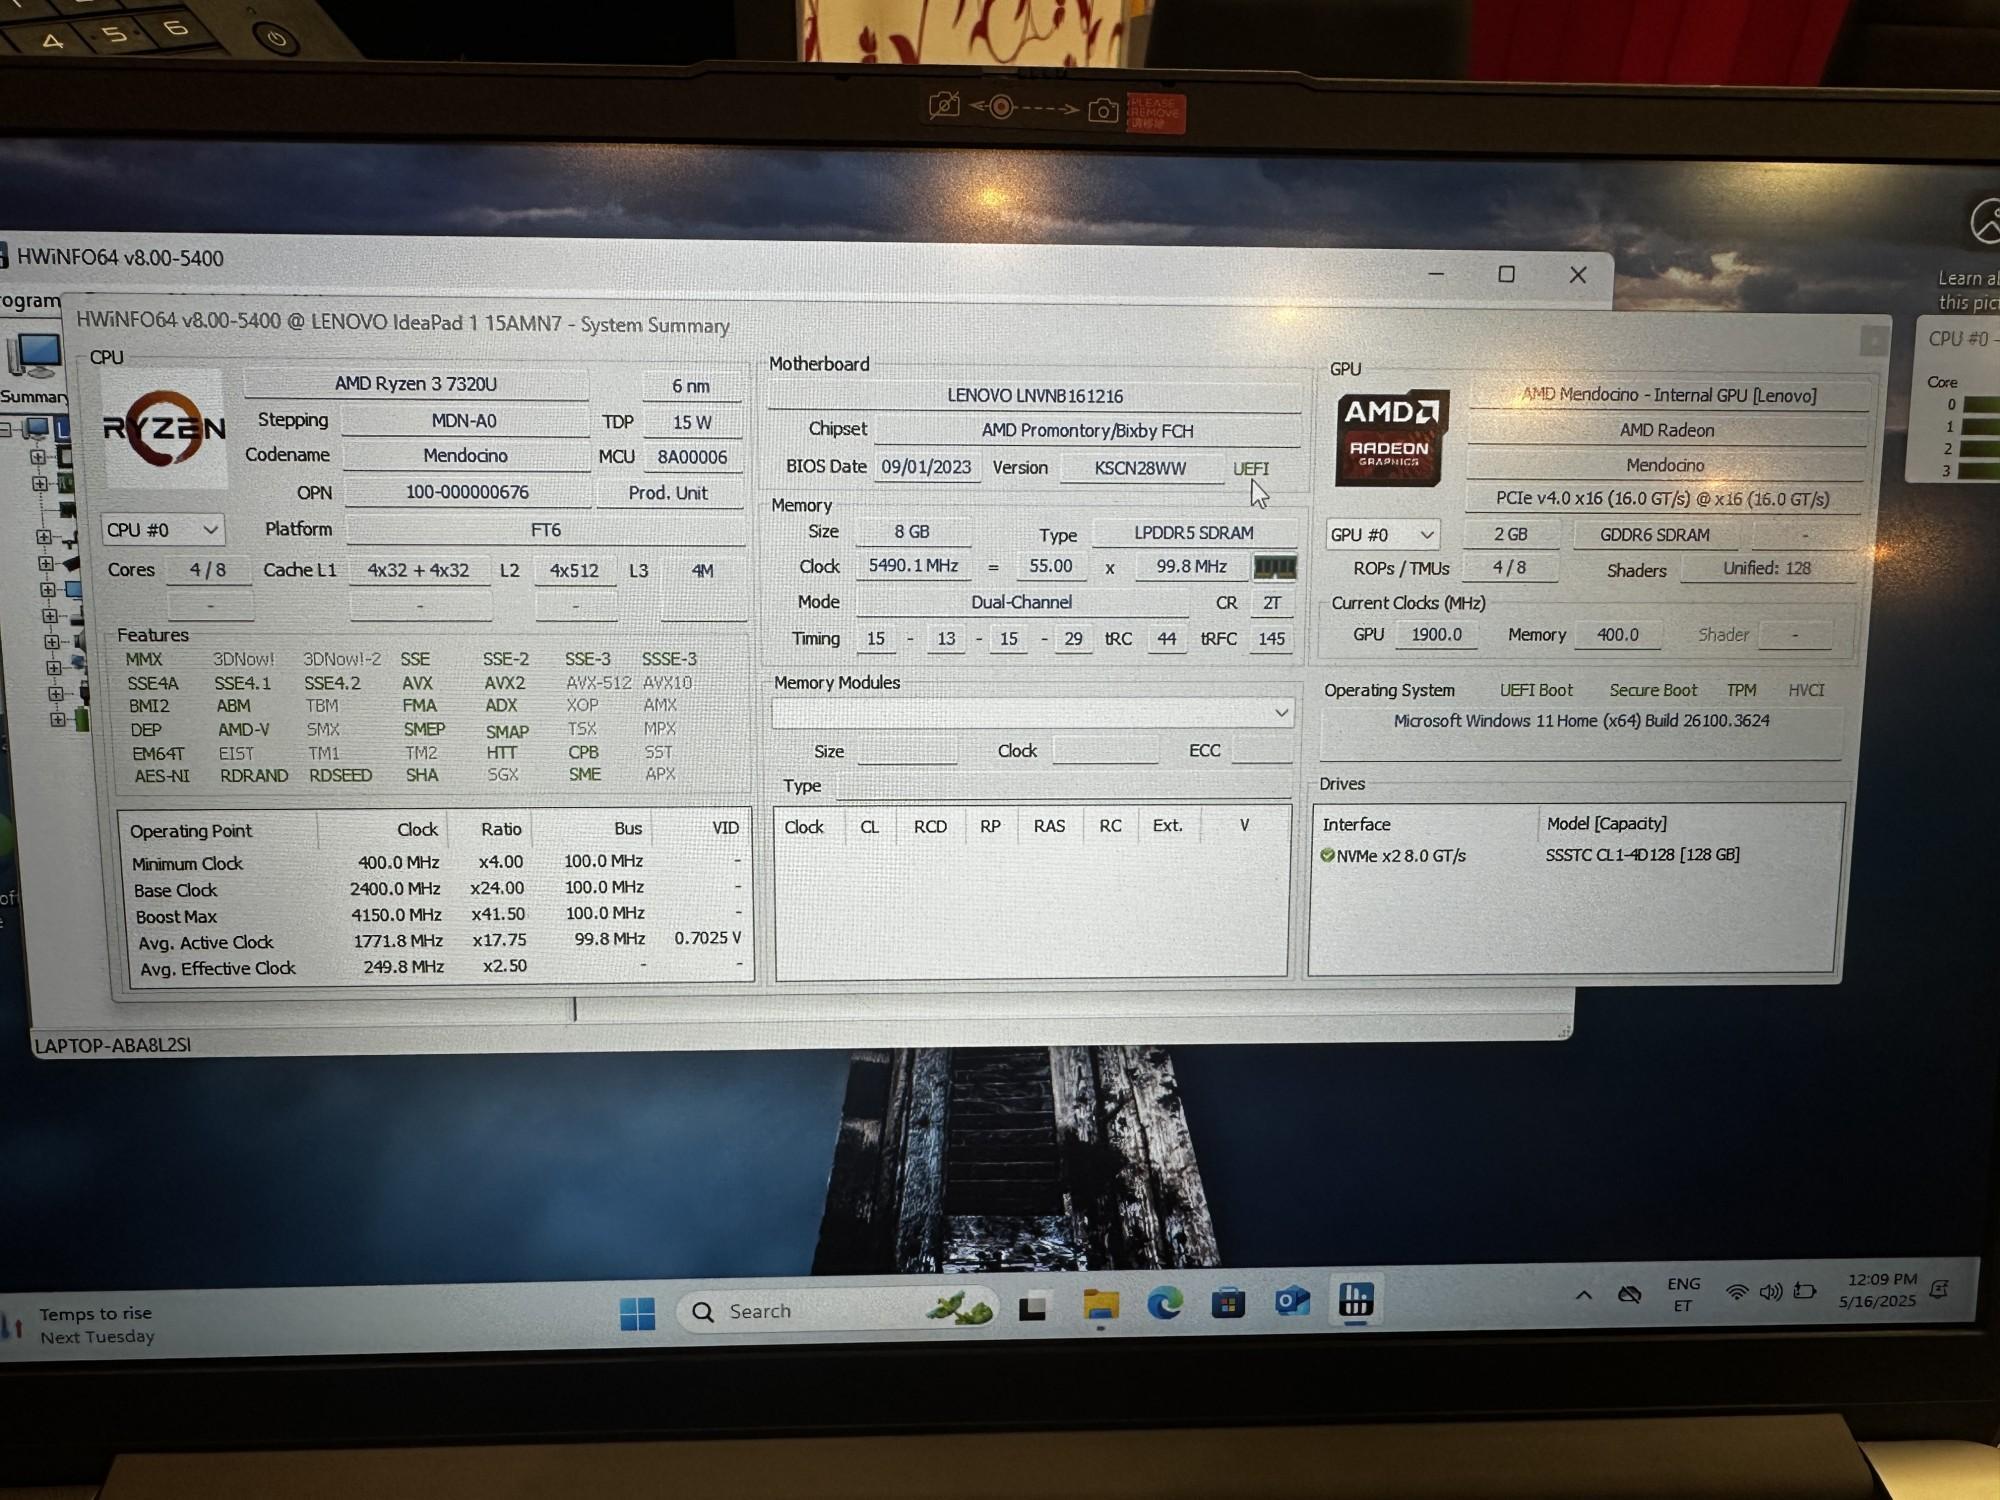Image resolution: width=2000 pixels, height=1500 pixels.
Task: Click the GPU clock value 1900.0
Action: pyautogui.click(x=1436, y=635)
